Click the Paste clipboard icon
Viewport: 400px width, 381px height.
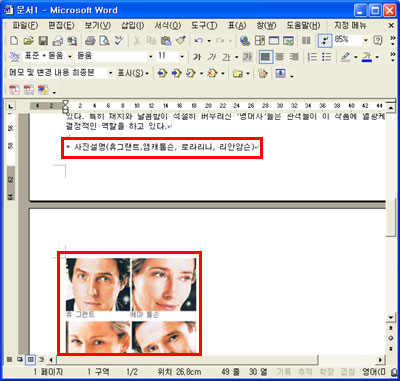click(166, 41)
